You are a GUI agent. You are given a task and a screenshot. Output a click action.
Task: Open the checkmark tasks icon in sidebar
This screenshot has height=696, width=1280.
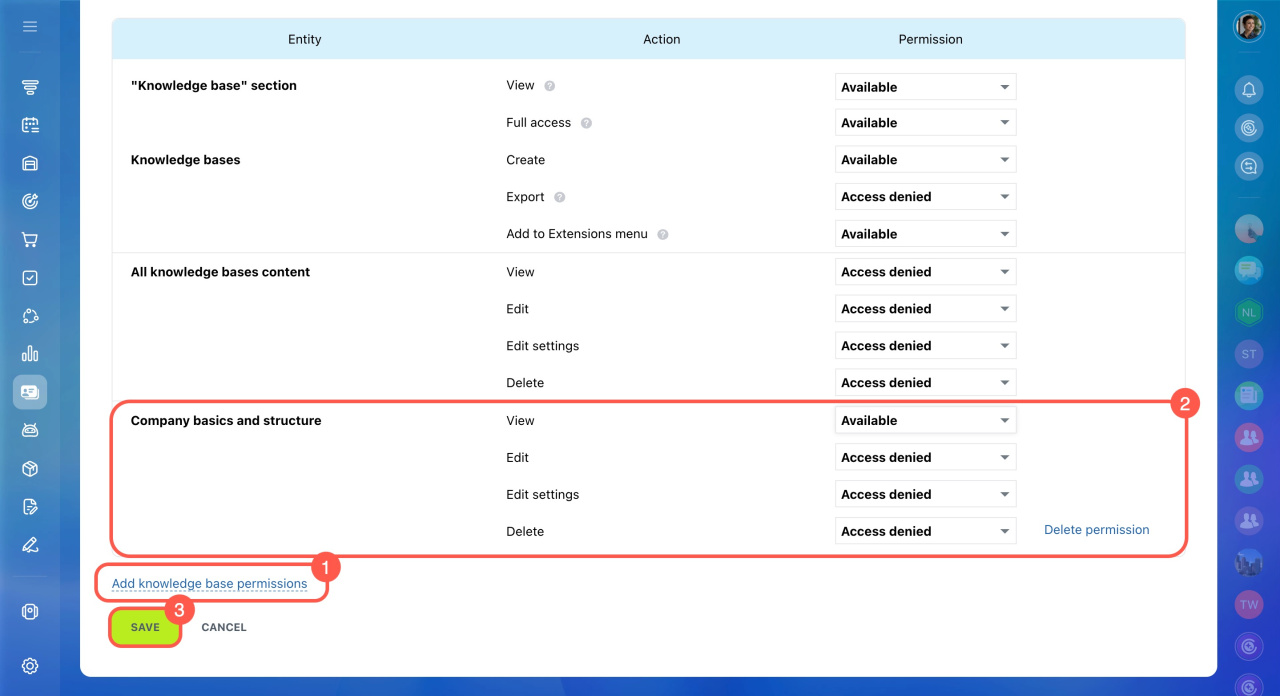pyautogui.click(x=30, y=278)
